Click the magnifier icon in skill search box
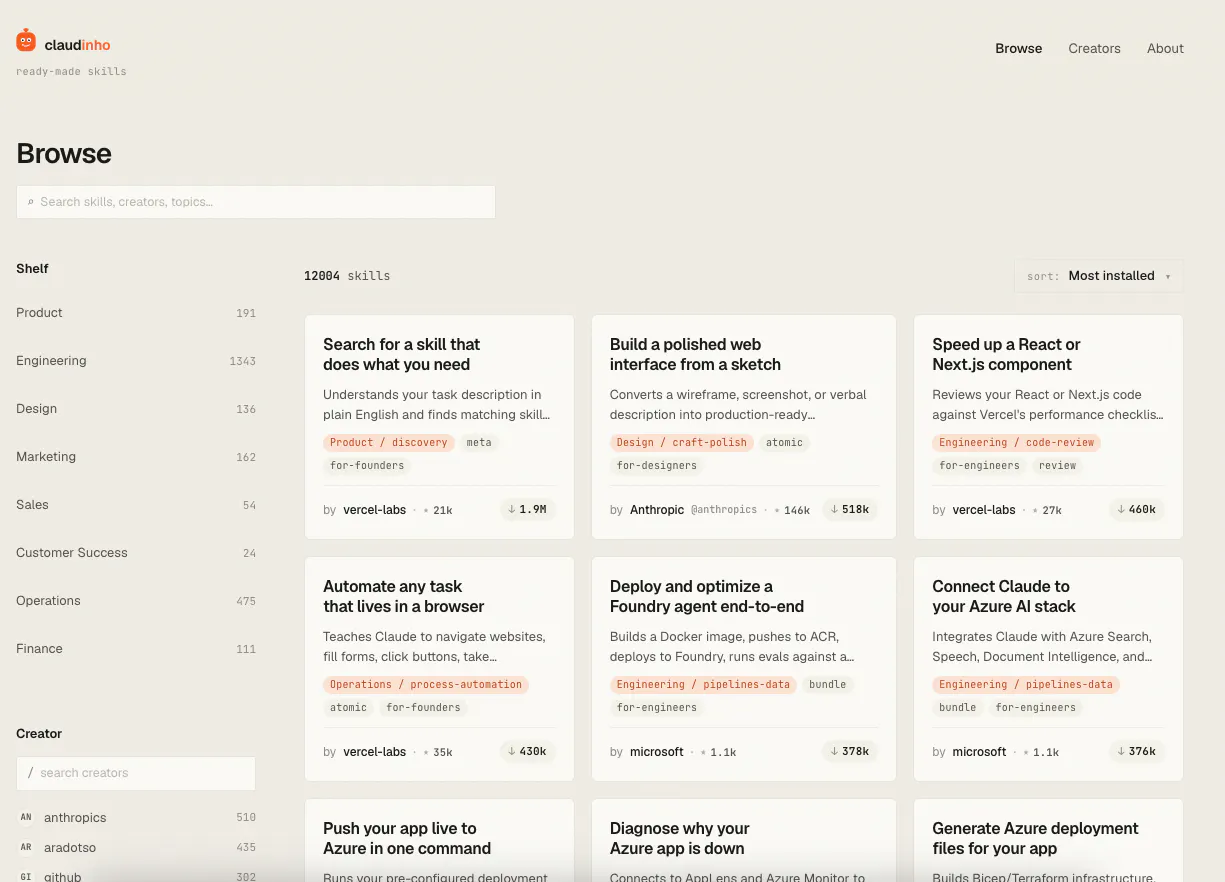The image size is (1225, 882). 30,202
